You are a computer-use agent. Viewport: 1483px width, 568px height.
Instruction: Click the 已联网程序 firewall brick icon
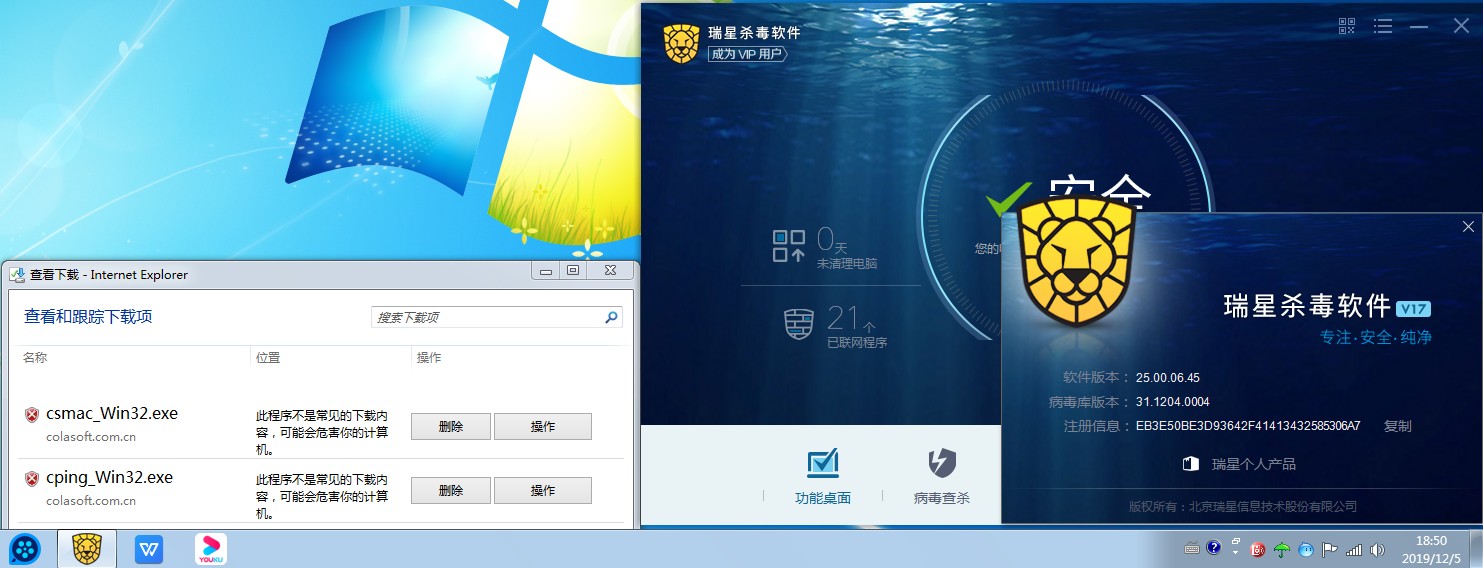tap(798, 325)
